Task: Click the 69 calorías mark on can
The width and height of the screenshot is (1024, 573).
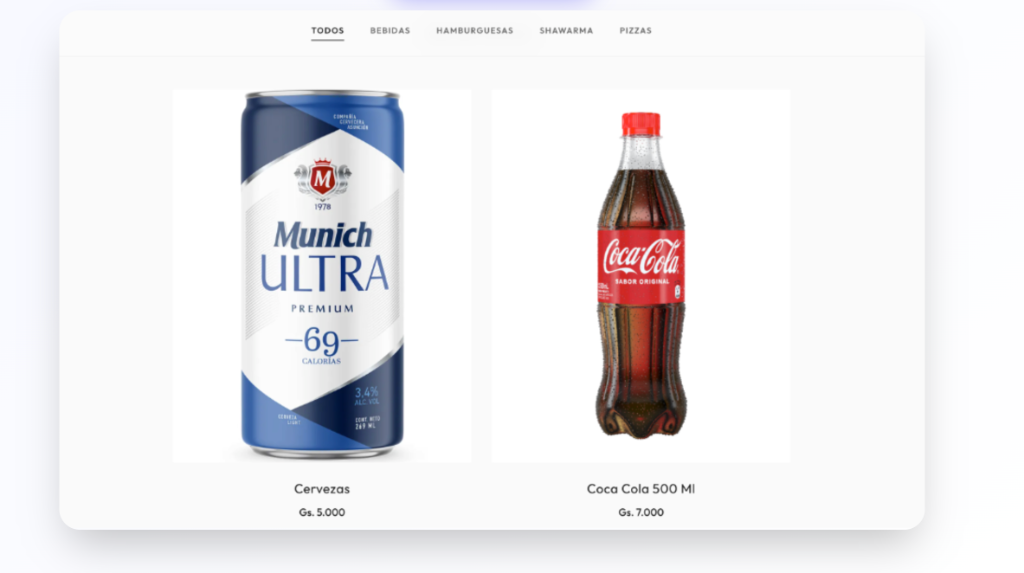Action: point(322,344)
